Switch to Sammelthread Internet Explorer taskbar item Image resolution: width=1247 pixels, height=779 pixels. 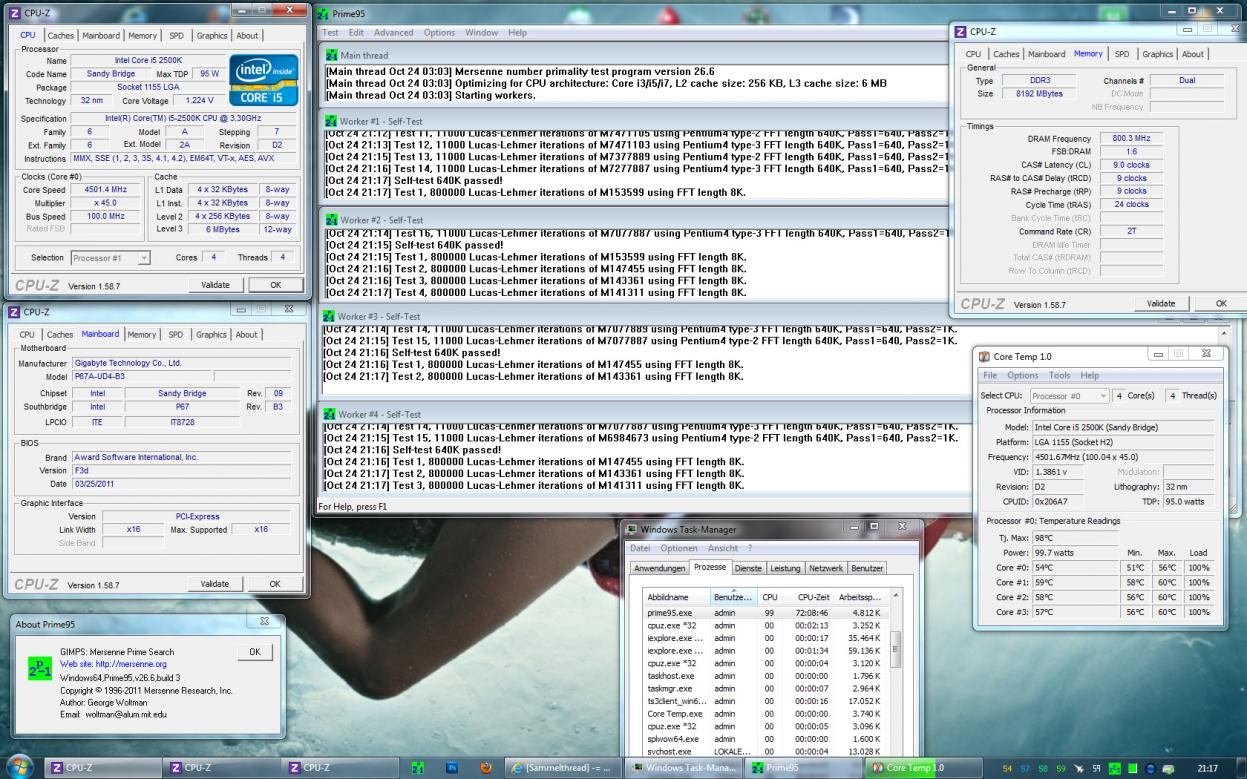click(x=562, y=767)
